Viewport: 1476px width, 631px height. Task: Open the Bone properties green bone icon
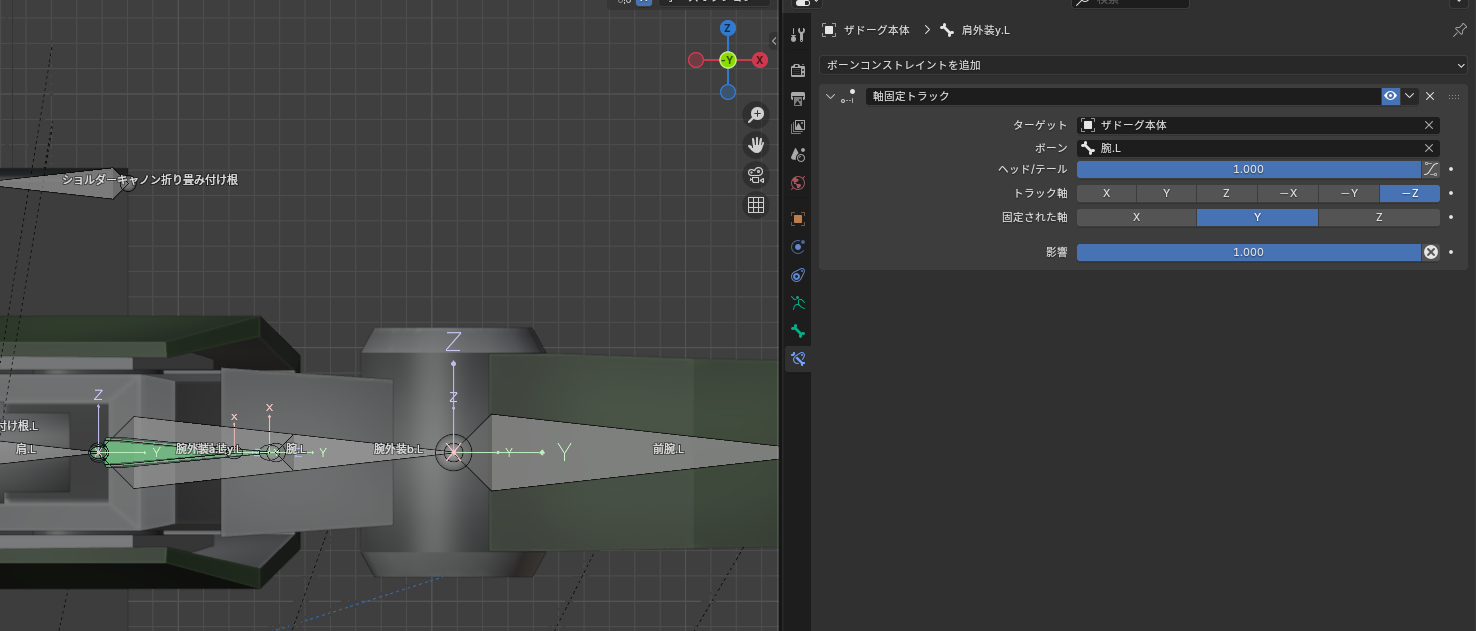(x=798, y=331)
